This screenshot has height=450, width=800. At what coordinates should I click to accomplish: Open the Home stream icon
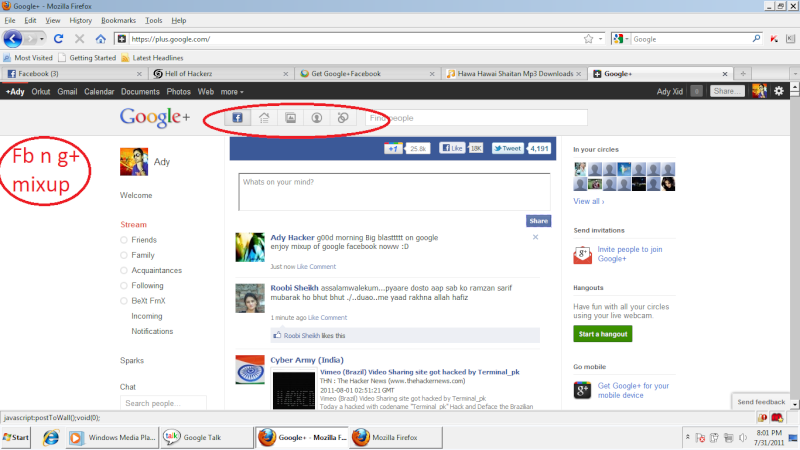pyautogui.click(x=264, y=118)
